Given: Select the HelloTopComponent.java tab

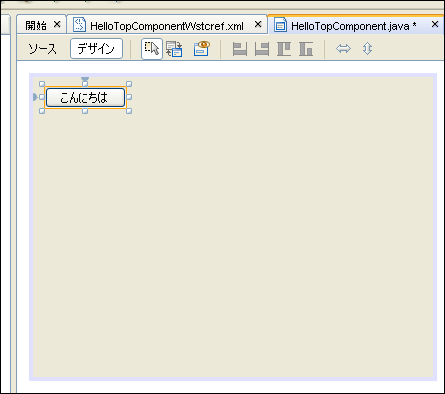Looking at the screenshot, I should point(350,26).
